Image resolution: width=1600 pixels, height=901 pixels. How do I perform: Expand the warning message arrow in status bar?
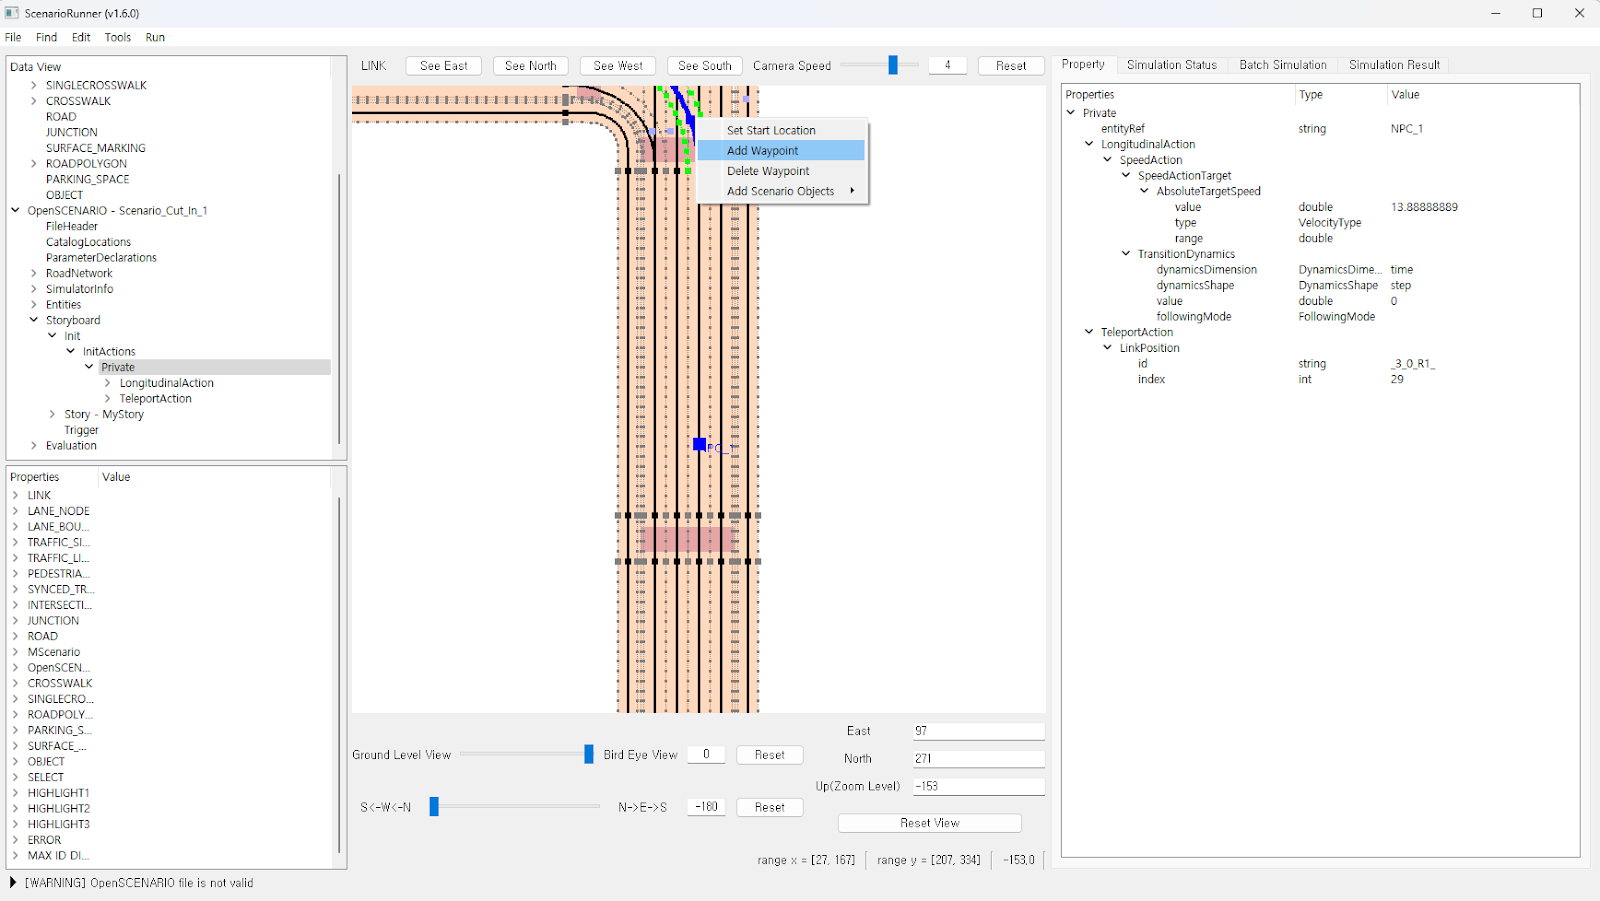point(13,883)
